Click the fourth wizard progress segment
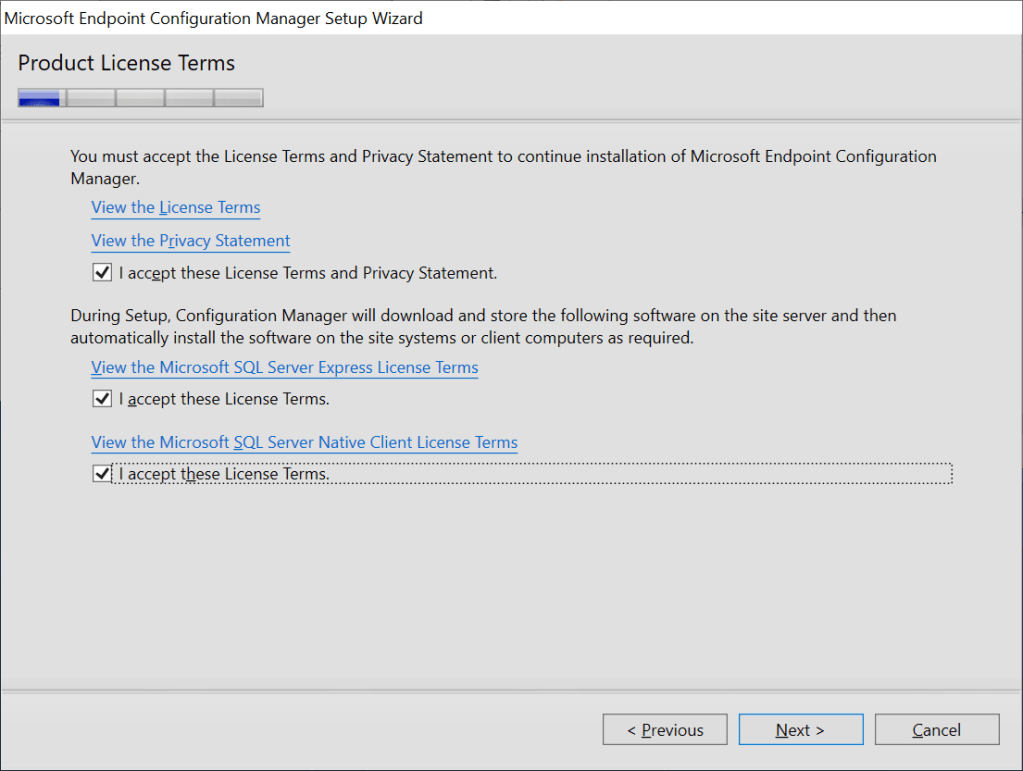The image size is (1023, 771). point(189,98)
